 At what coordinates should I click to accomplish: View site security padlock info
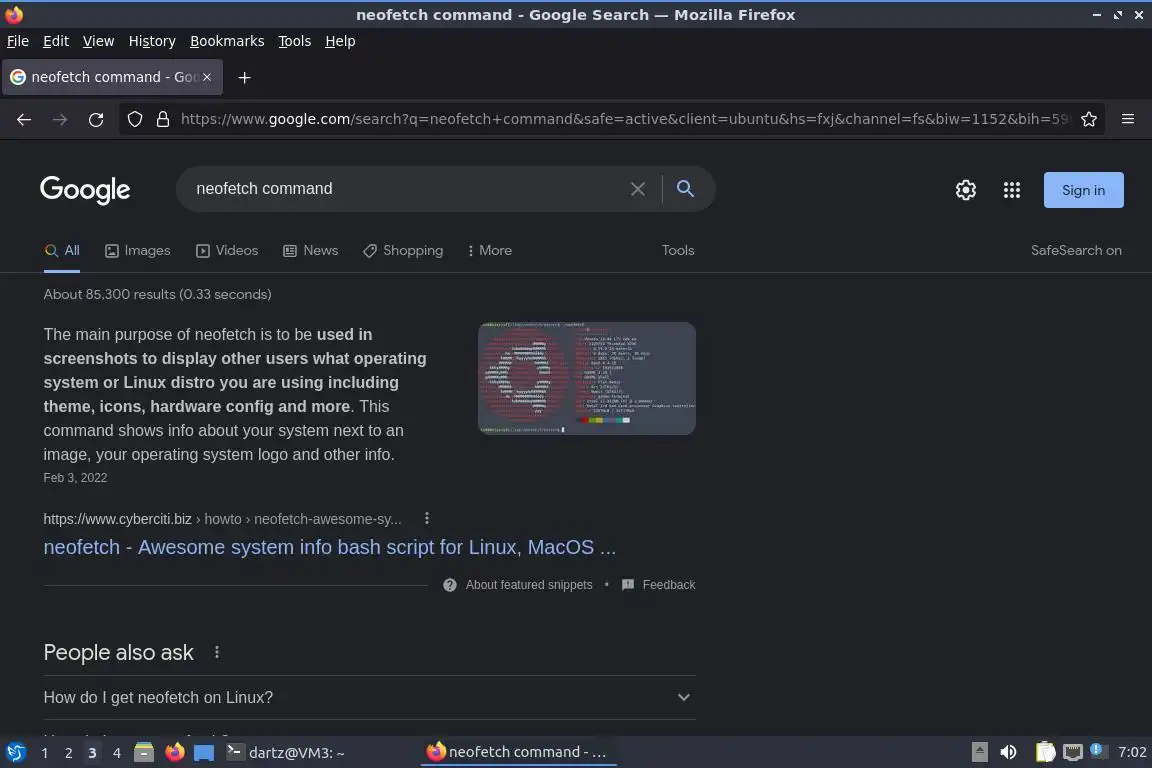pyautogui.click(x=163, y=119)
